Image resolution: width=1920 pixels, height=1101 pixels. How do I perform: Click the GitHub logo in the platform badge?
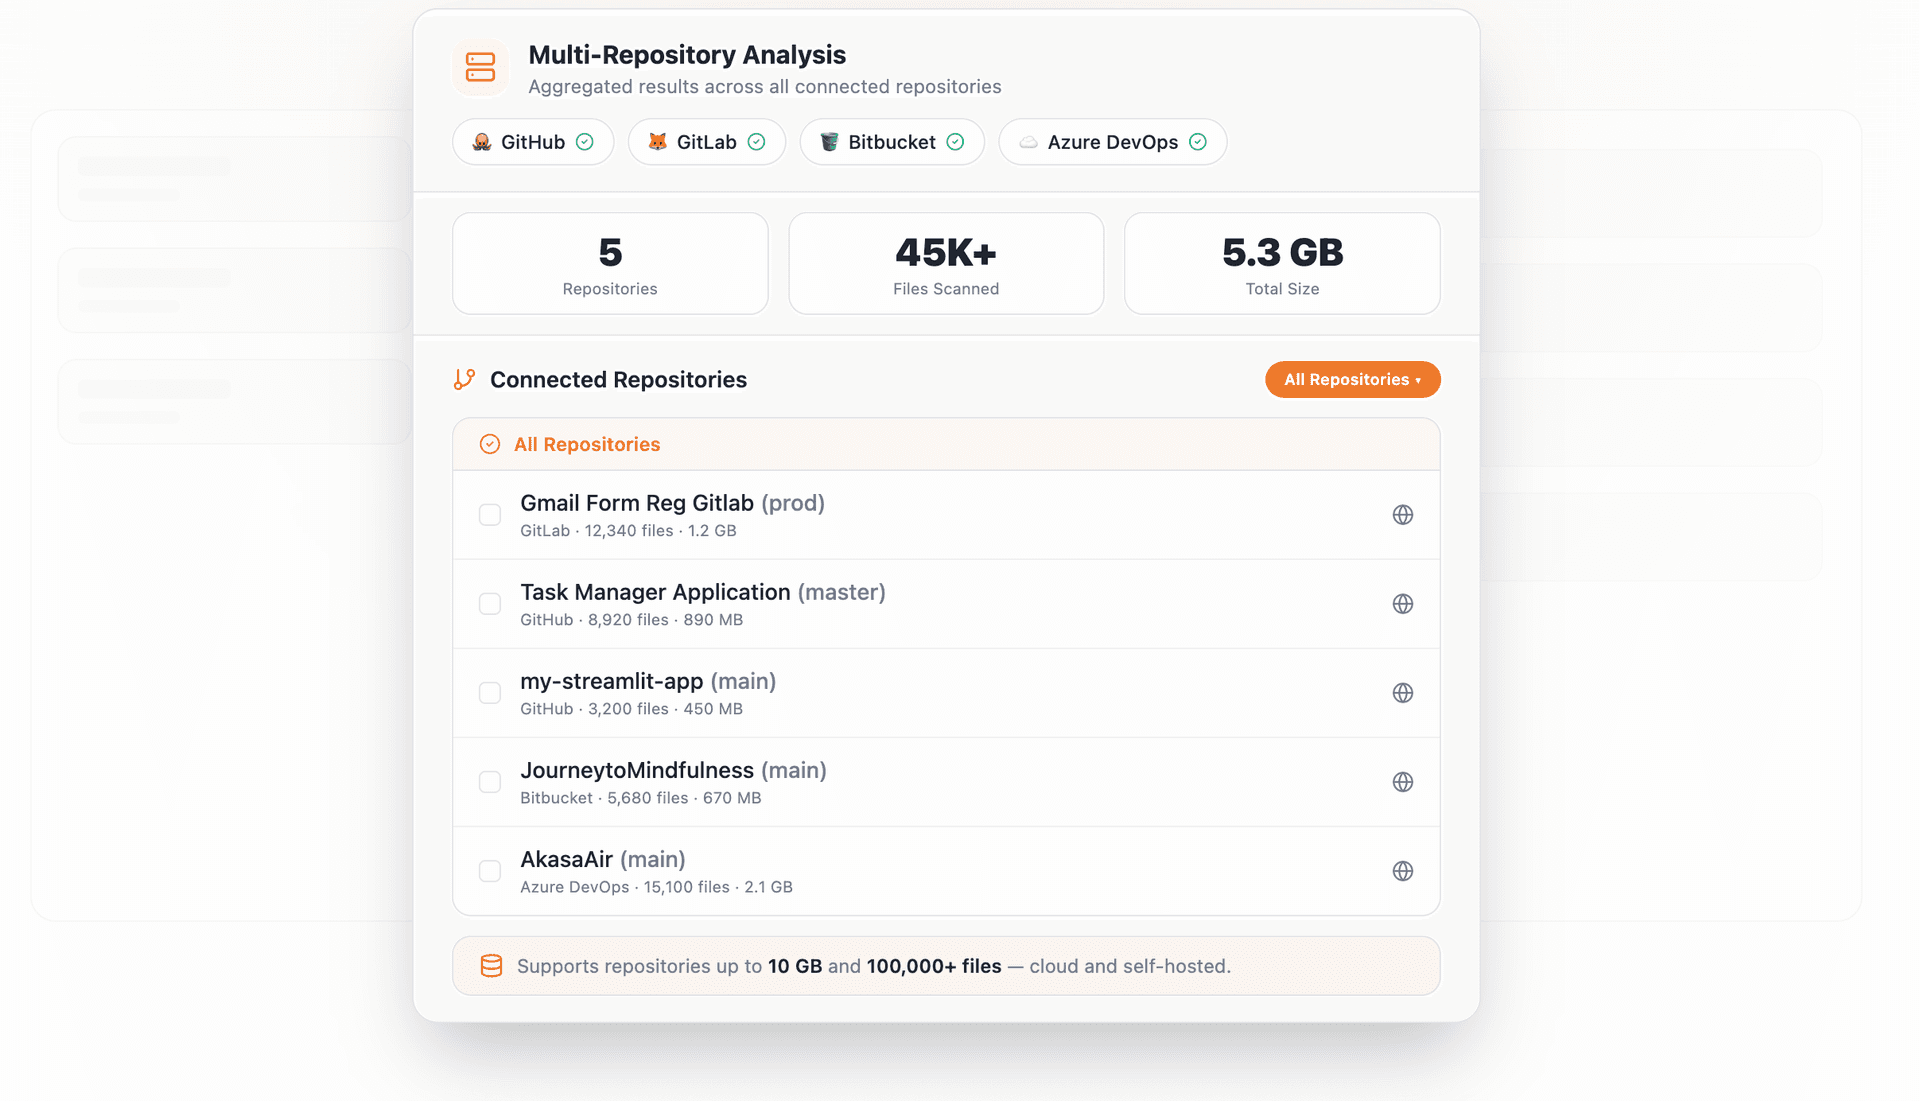coord(483,142)
